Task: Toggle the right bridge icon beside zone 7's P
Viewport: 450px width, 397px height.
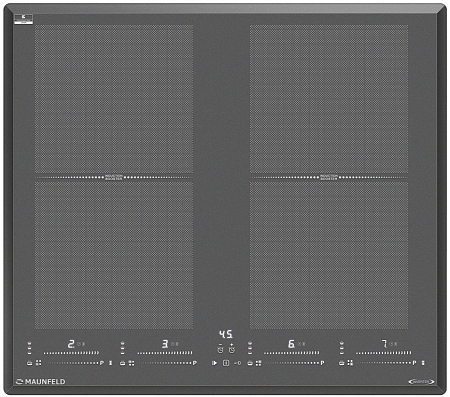Action: (423, 363)
